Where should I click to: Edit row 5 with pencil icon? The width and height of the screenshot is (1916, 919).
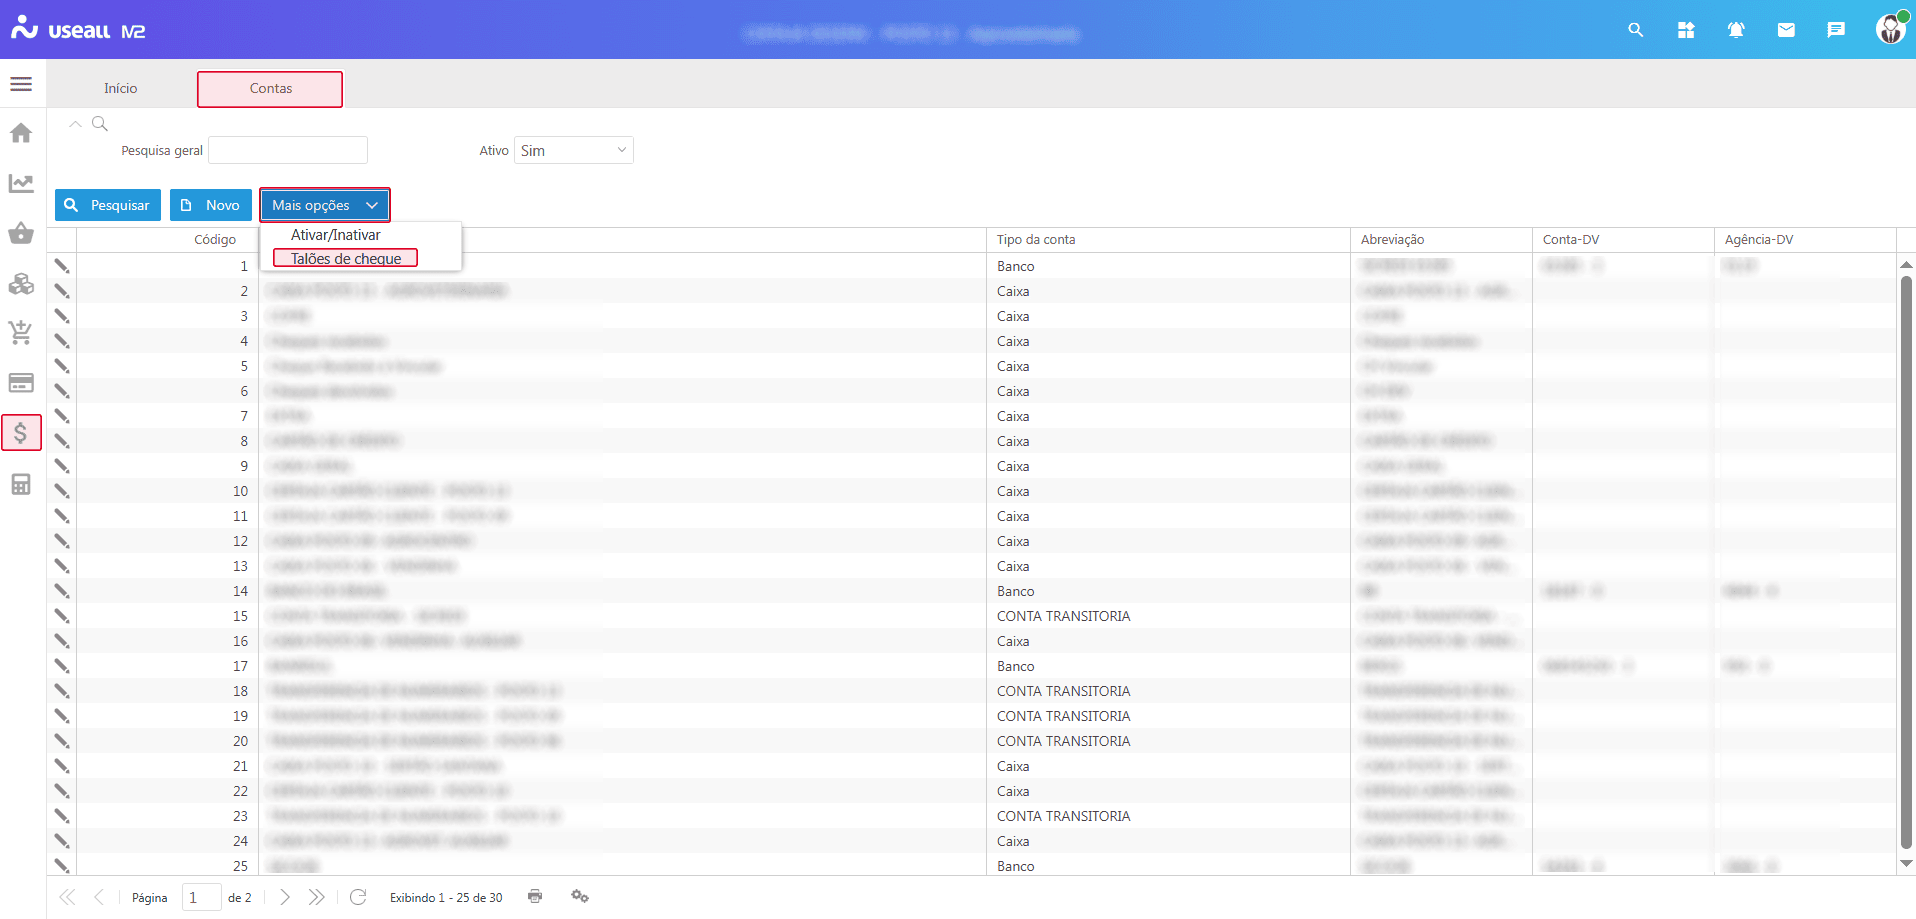62,366
